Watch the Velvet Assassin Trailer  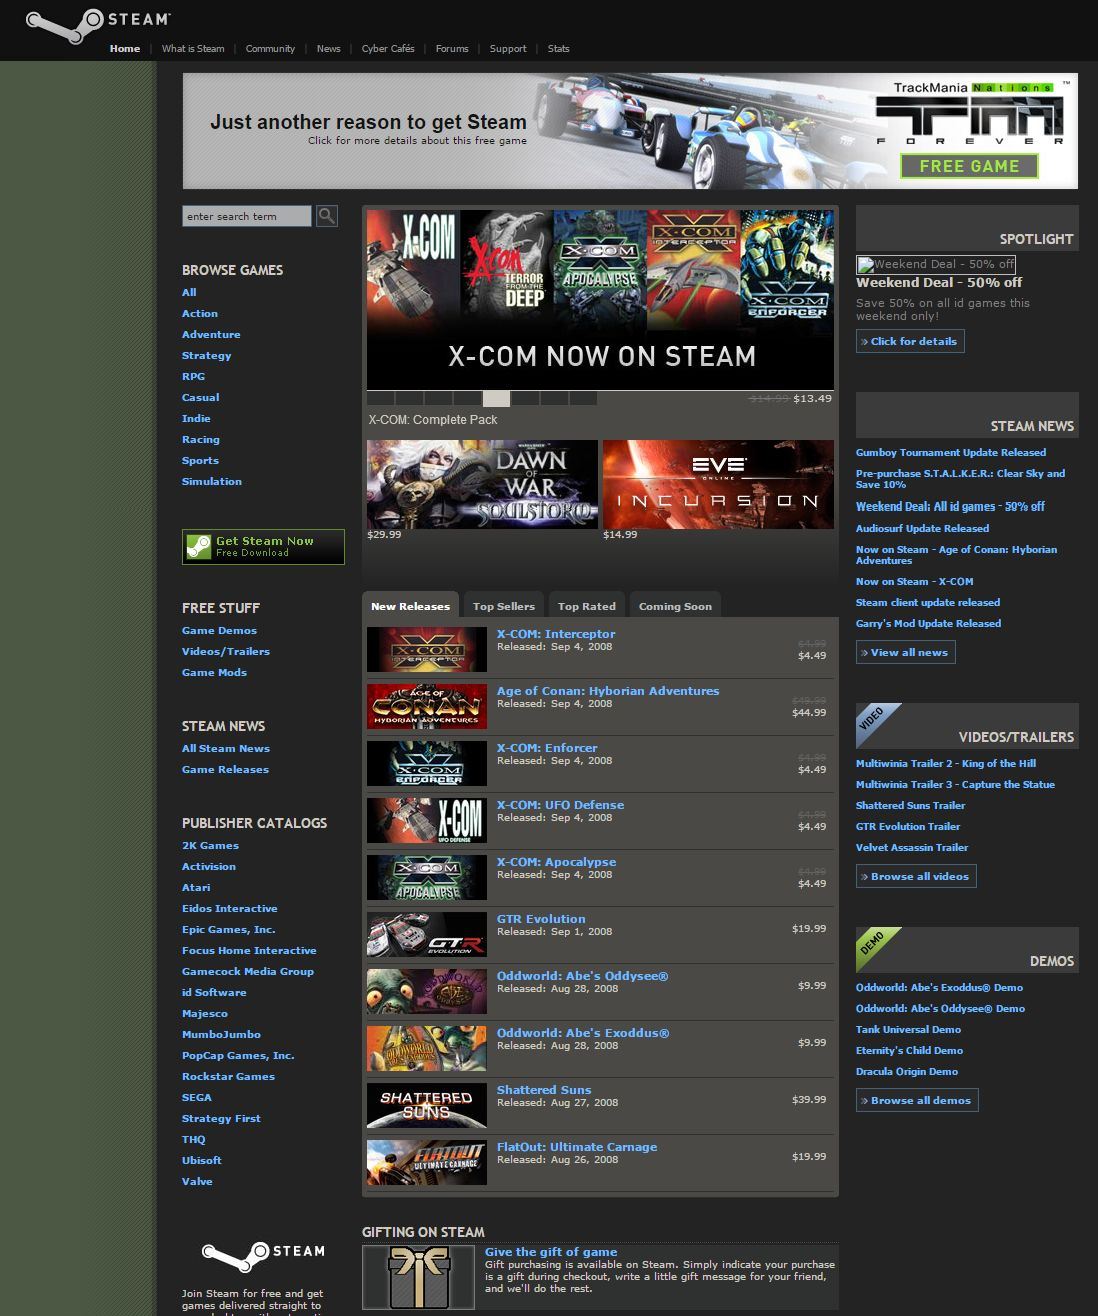coord(912,847)
